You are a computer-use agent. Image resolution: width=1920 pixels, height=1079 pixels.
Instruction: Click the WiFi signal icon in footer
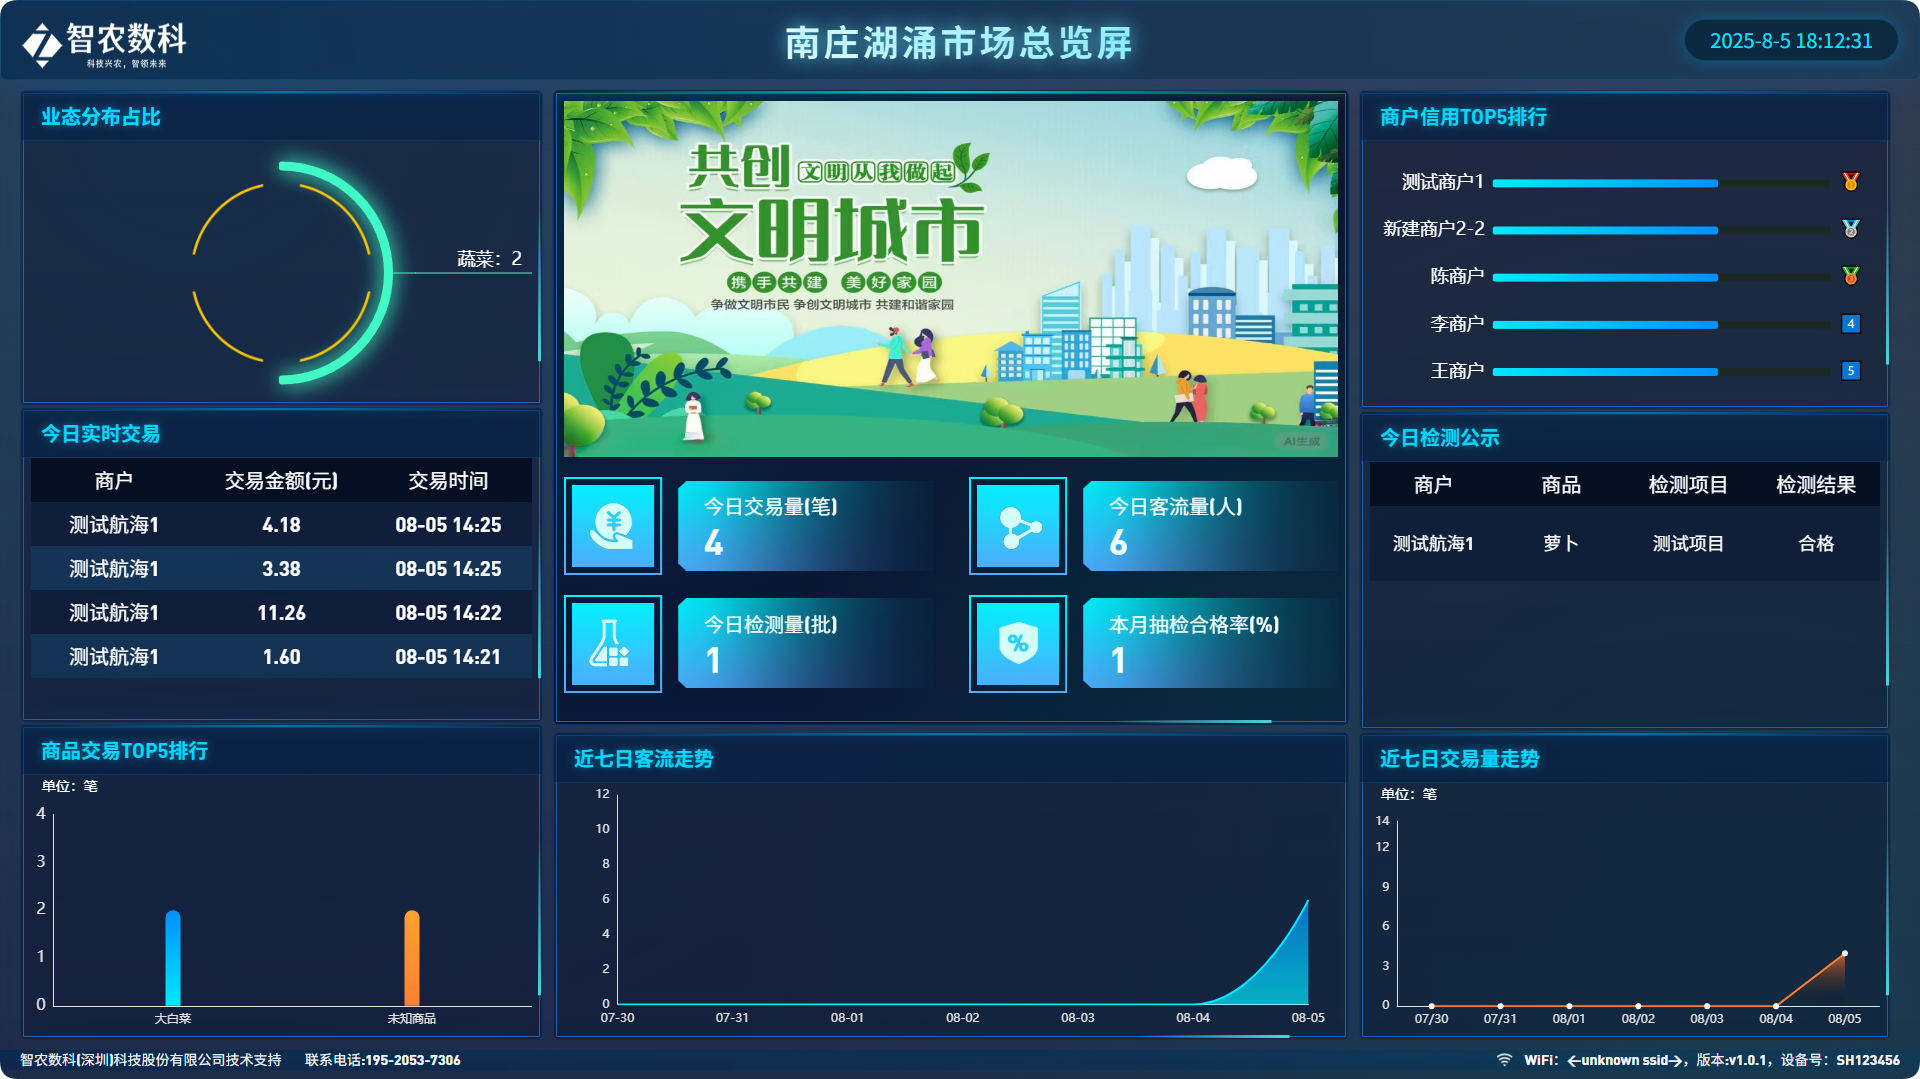pos(1504,1060)
